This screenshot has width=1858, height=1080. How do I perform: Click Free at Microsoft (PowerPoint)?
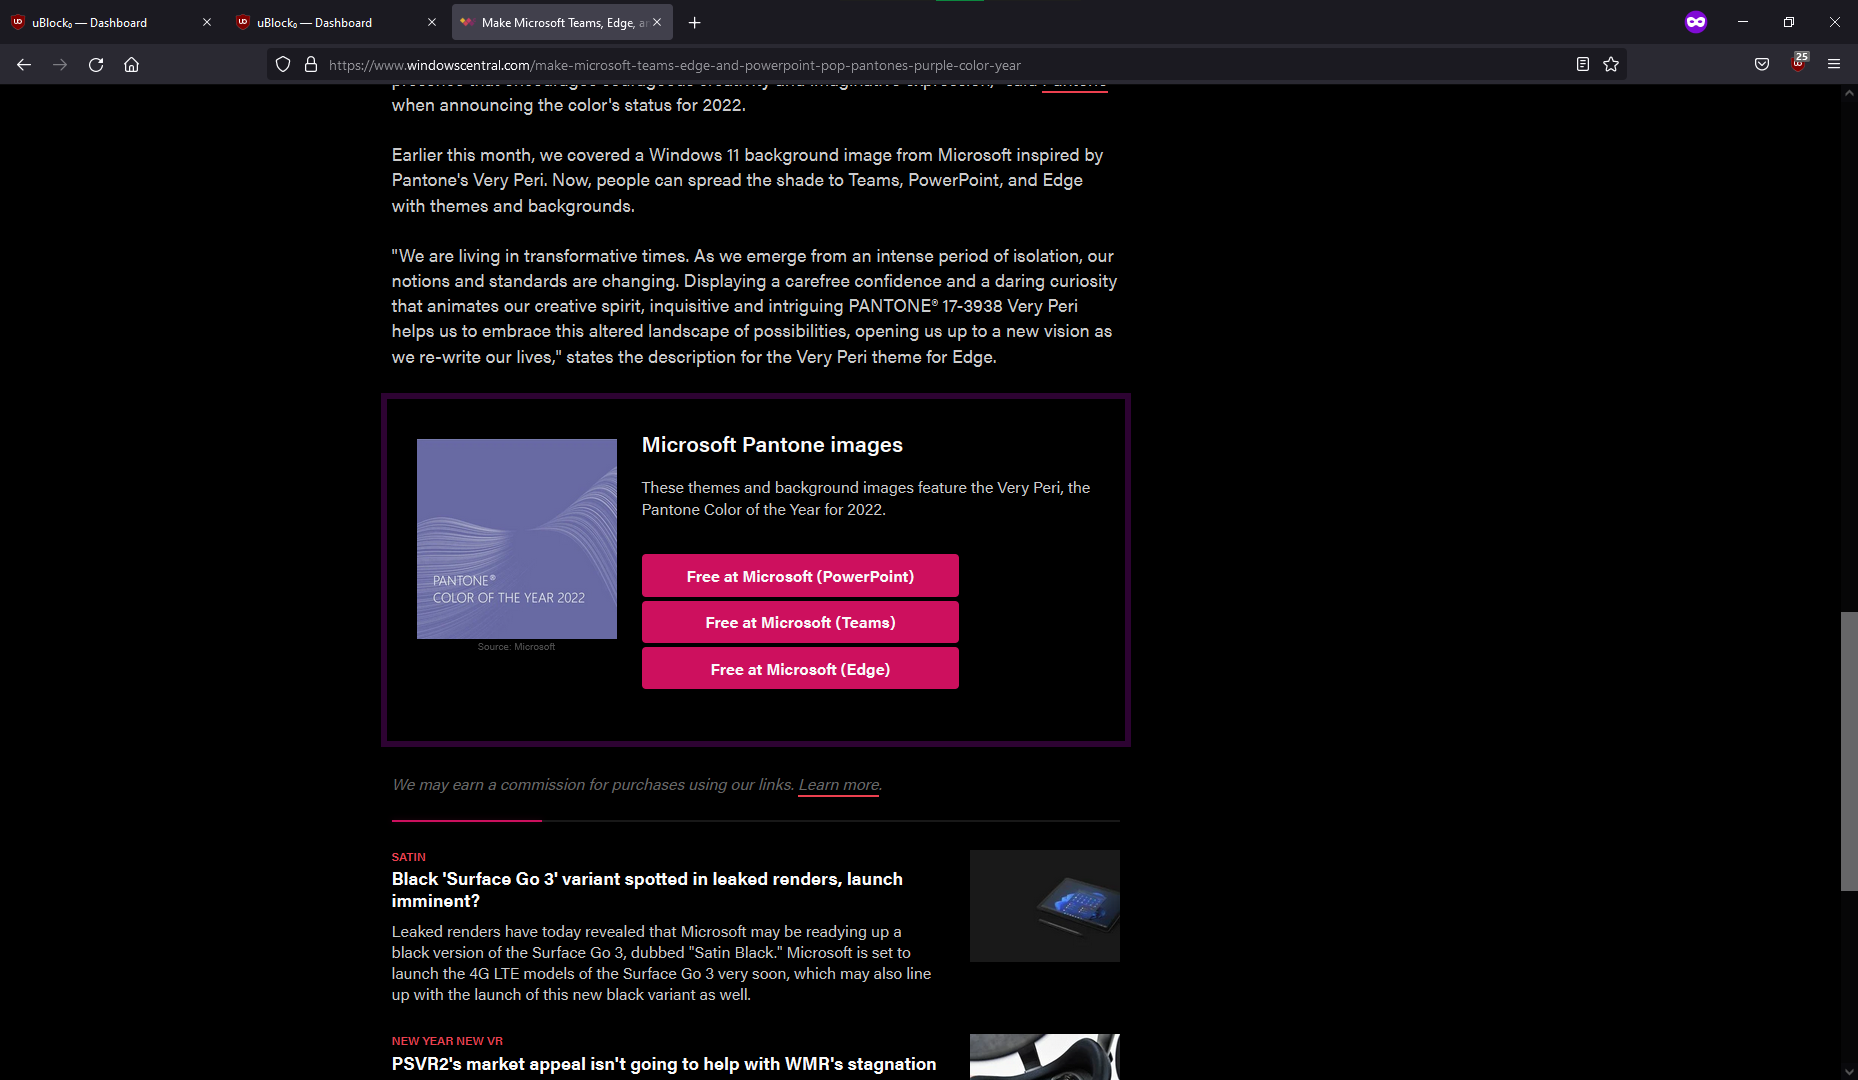click(799, 575)
